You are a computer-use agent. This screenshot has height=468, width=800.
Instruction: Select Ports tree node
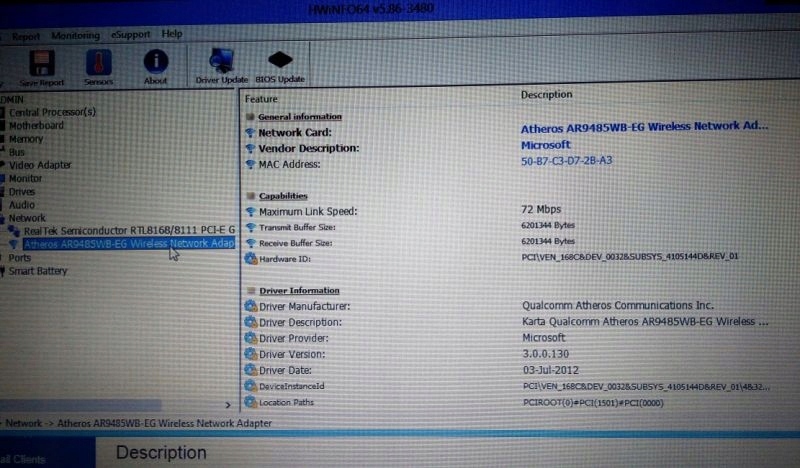(19, 258)
